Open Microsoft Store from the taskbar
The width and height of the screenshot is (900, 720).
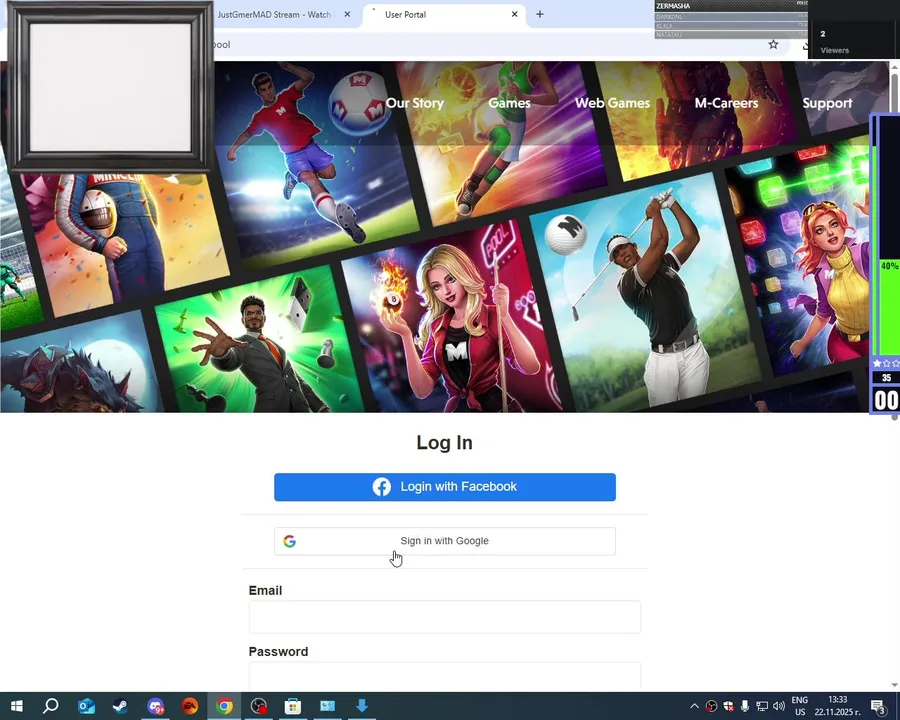[x=293, y=706]
